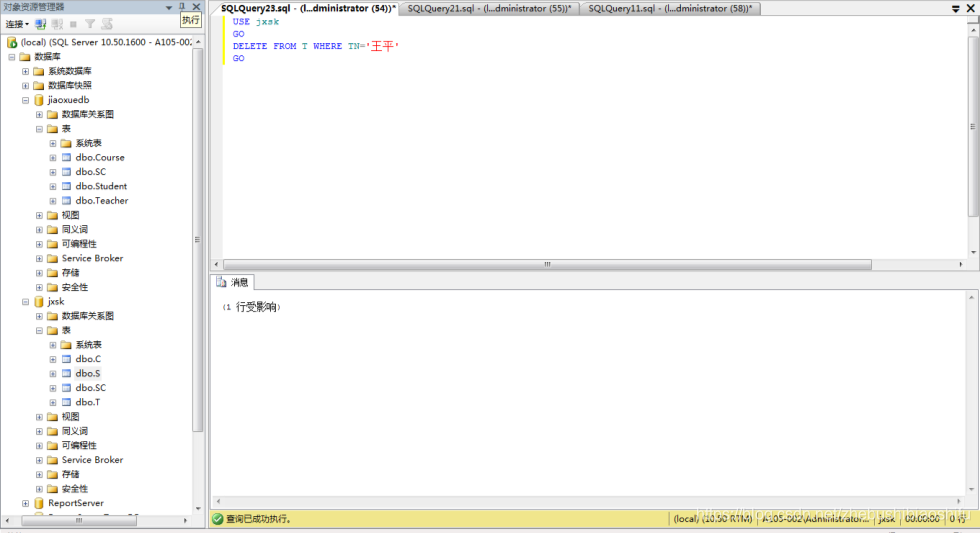Image resolution: width=980 pixels, height=533 pixels.
Task: Select 系统表 folder icon under jxsk
Action: [66, 345]
